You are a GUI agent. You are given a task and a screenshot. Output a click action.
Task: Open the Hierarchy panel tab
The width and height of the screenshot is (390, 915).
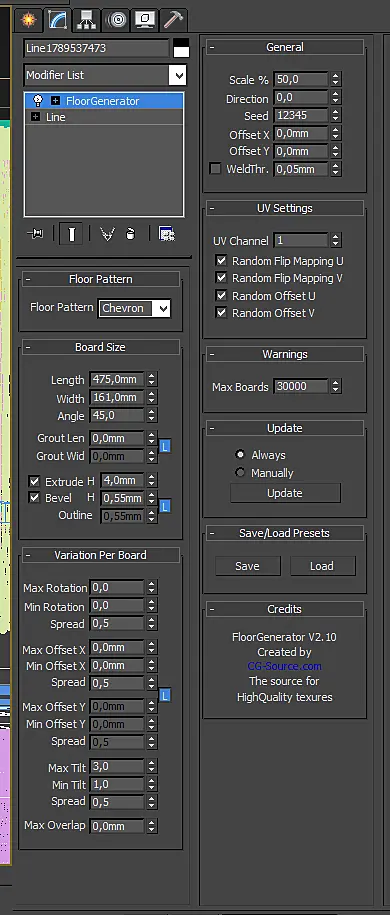[x=86, y=20]
